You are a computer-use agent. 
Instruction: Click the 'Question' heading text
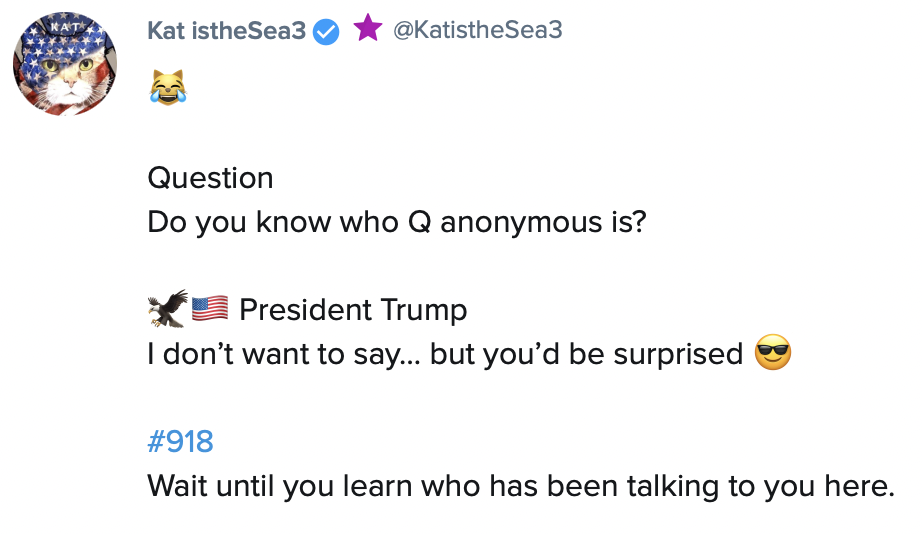[210, 178]
